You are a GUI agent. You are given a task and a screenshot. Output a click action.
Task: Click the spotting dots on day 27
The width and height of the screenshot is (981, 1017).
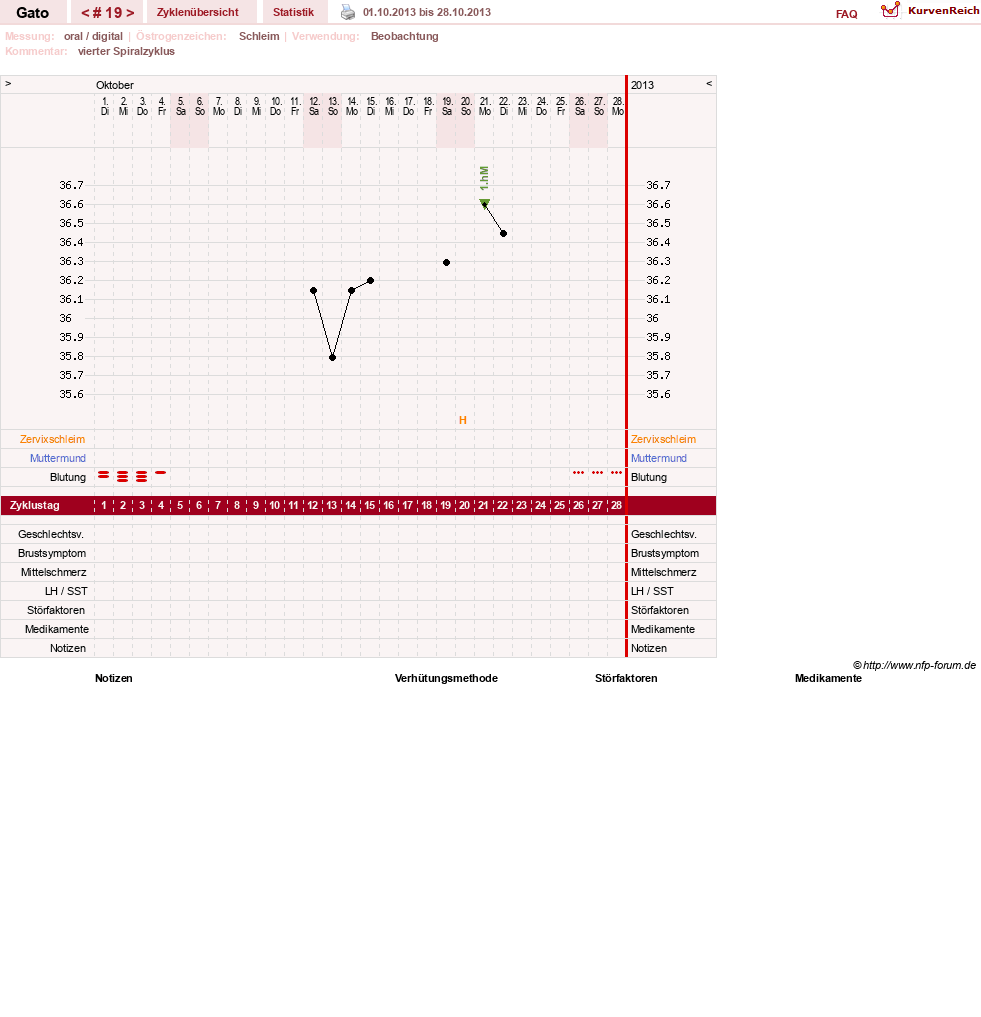(x=598, y=473)
